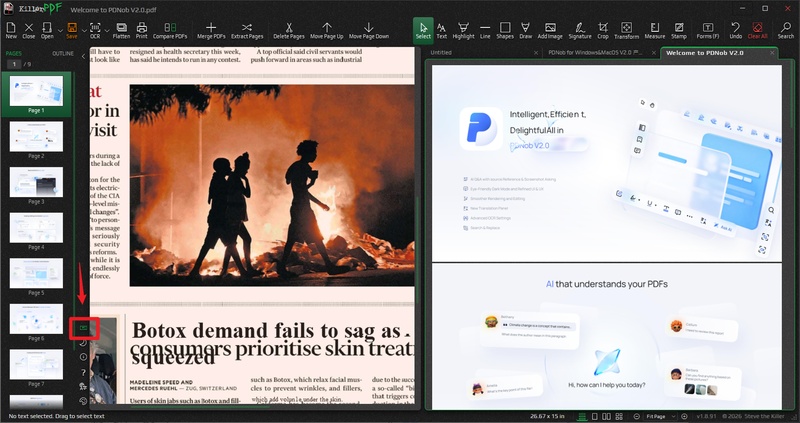Screen dimensions: 800x423
Task: Choose the Shapes tool
Action: (505, 30)
